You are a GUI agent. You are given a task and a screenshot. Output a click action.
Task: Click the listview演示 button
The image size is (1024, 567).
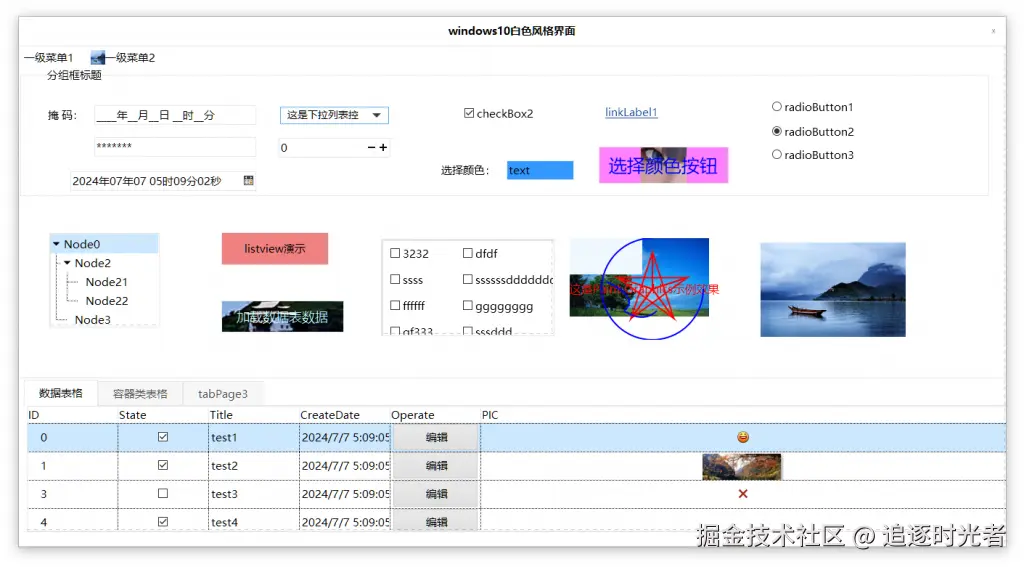(274, 248)
